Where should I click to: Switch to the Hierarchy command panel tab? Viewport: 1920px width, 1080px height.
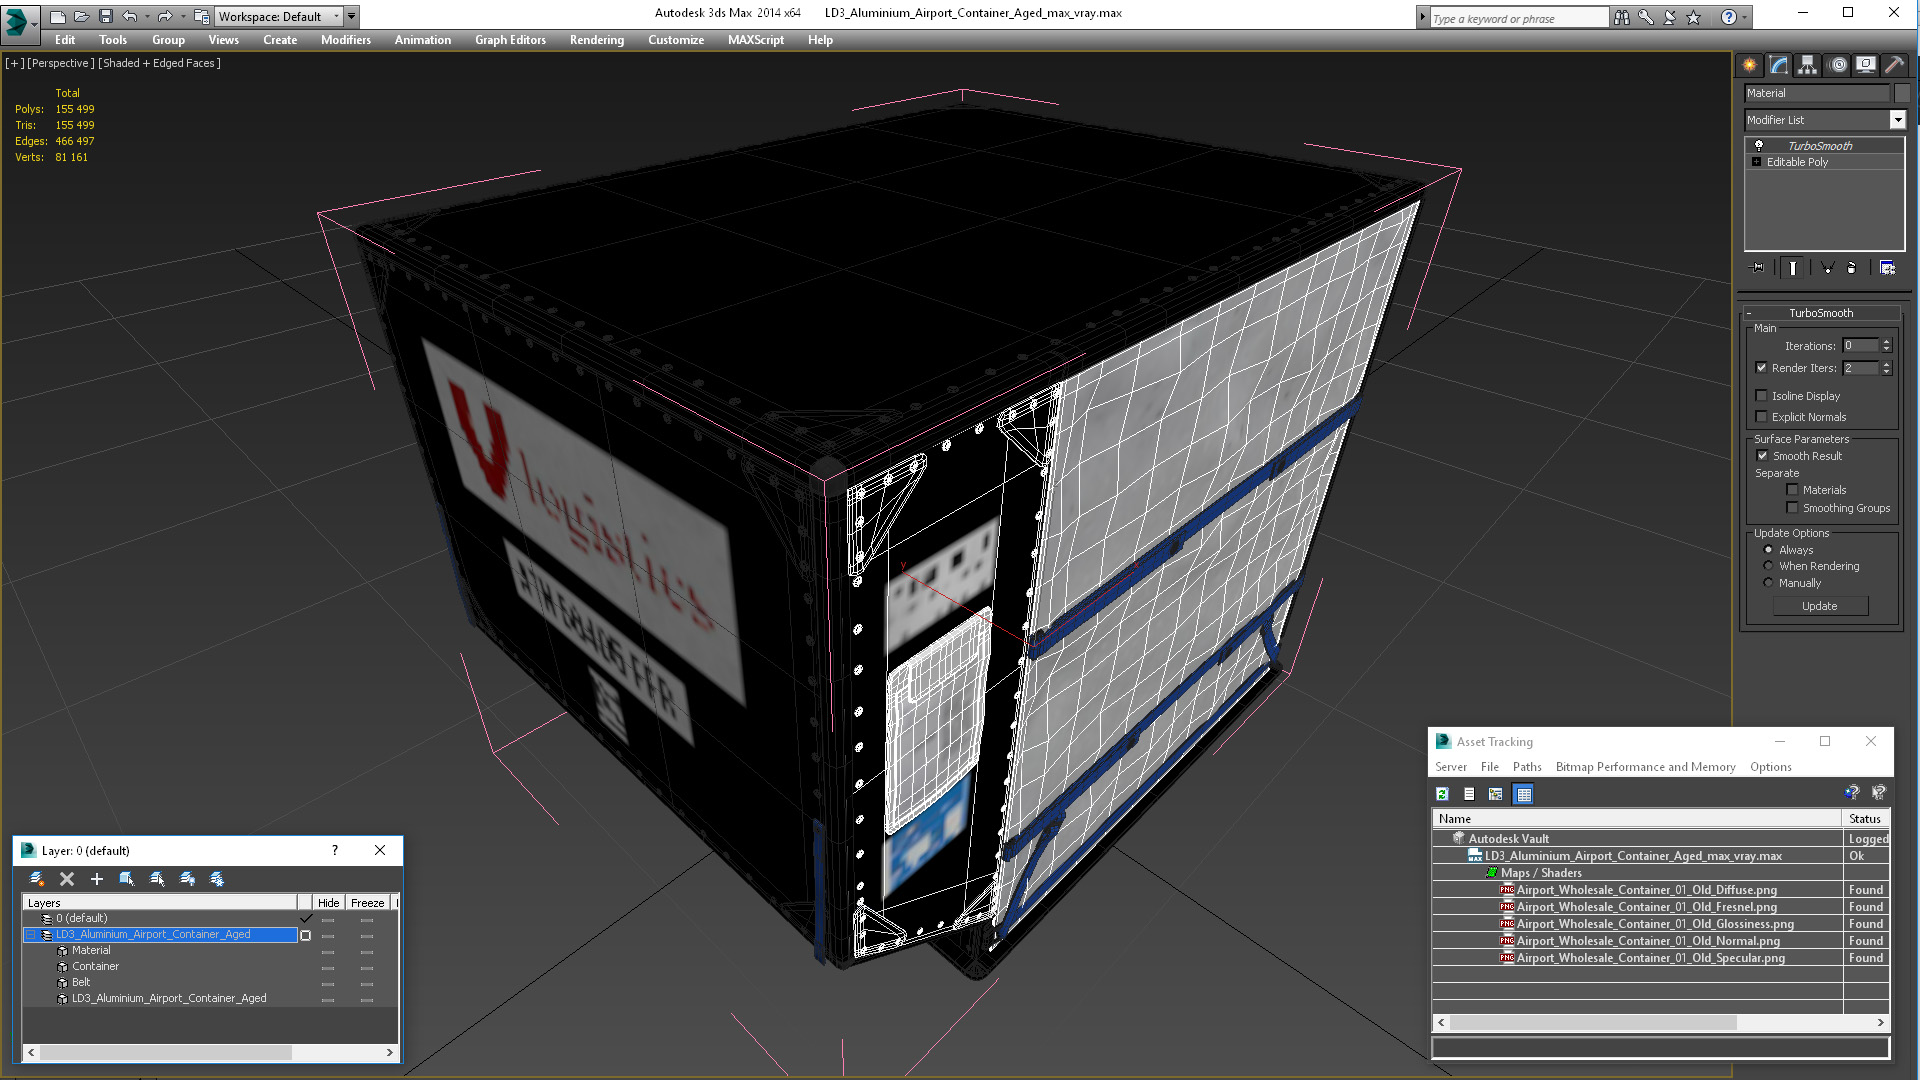click(1808, 65)
